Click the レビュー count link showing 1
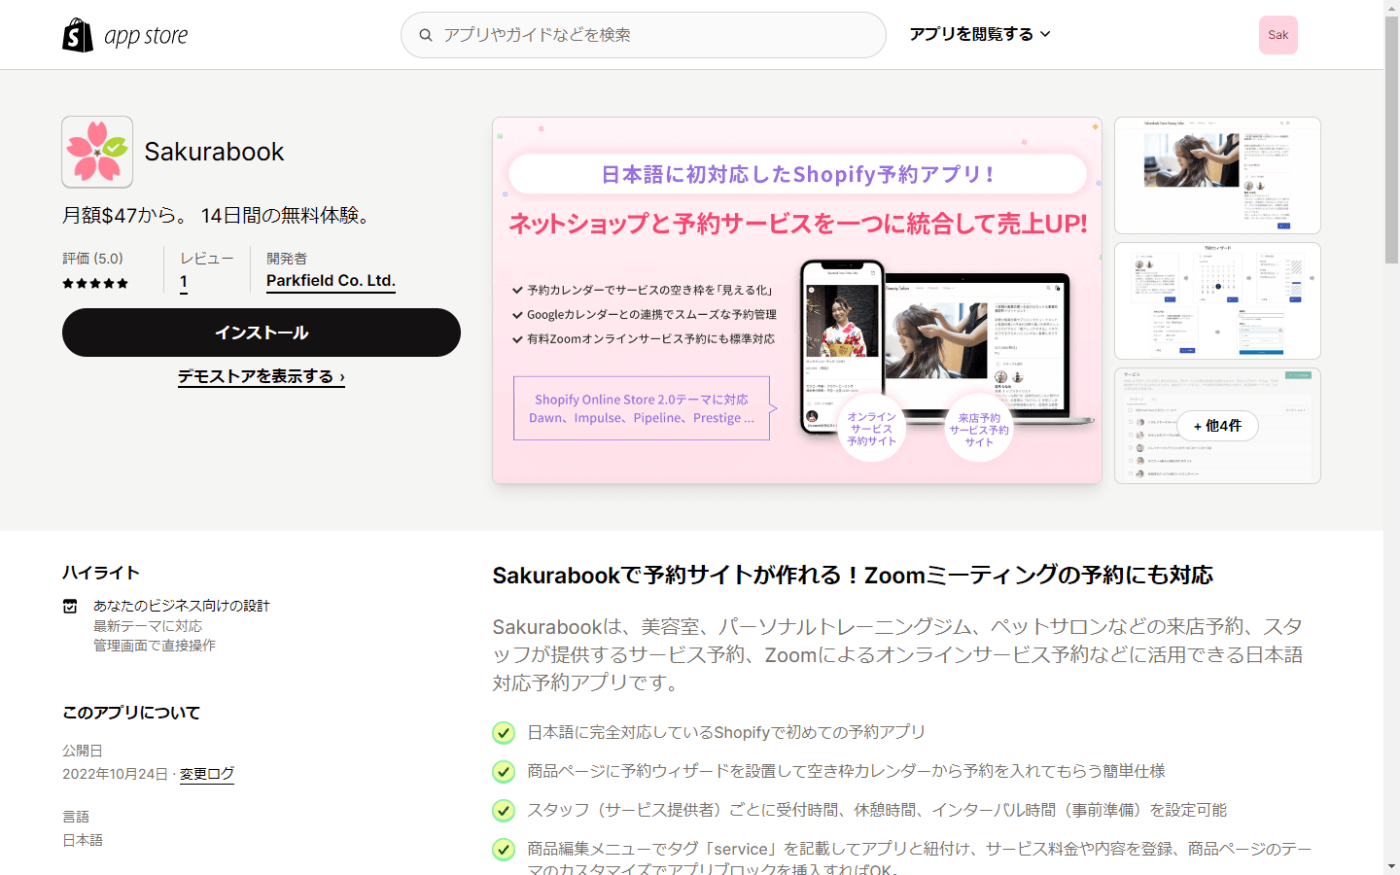Viewport: 1400px width, 875px height. pos(182,282)
